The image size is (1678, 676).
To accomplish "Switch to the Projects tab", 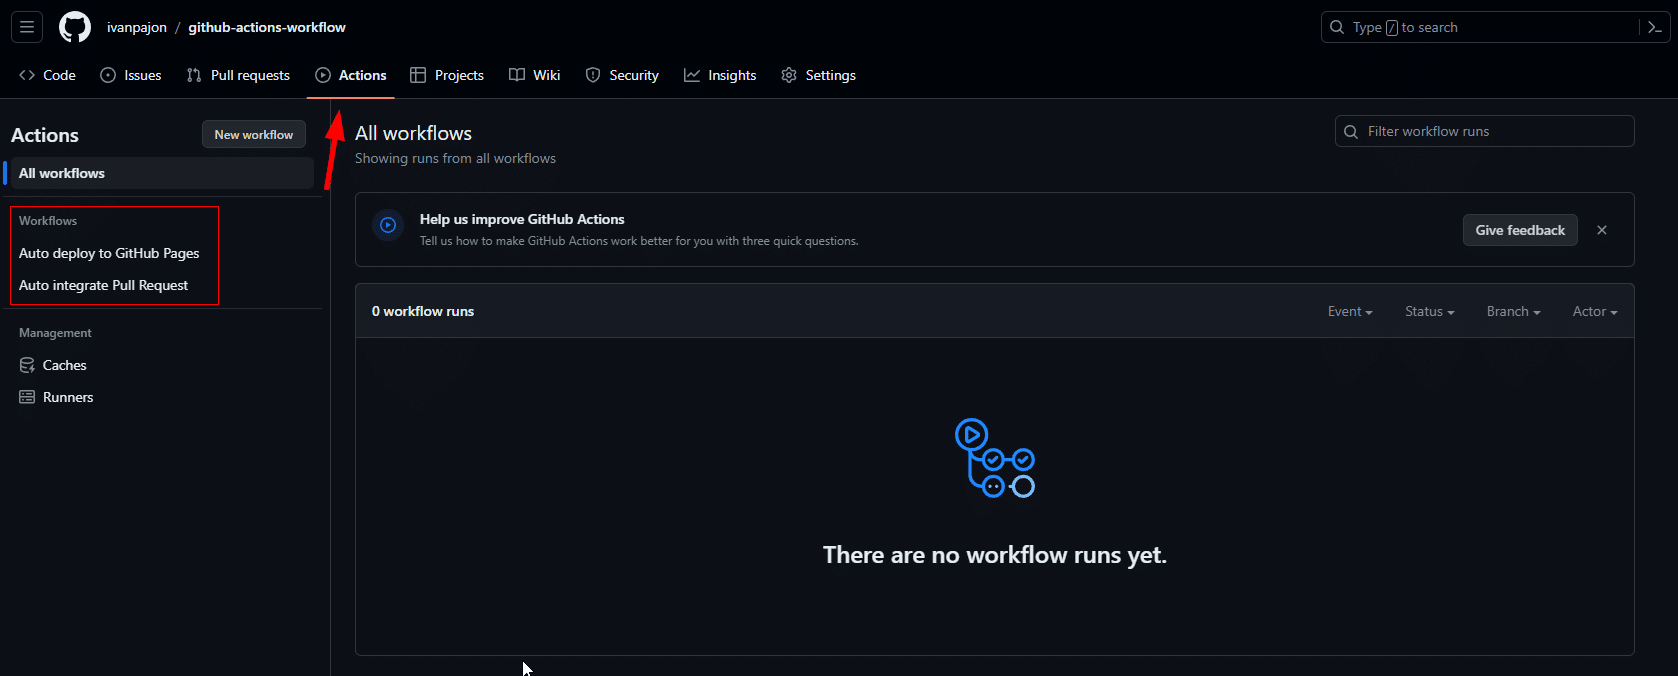I will tap(447, 75).
